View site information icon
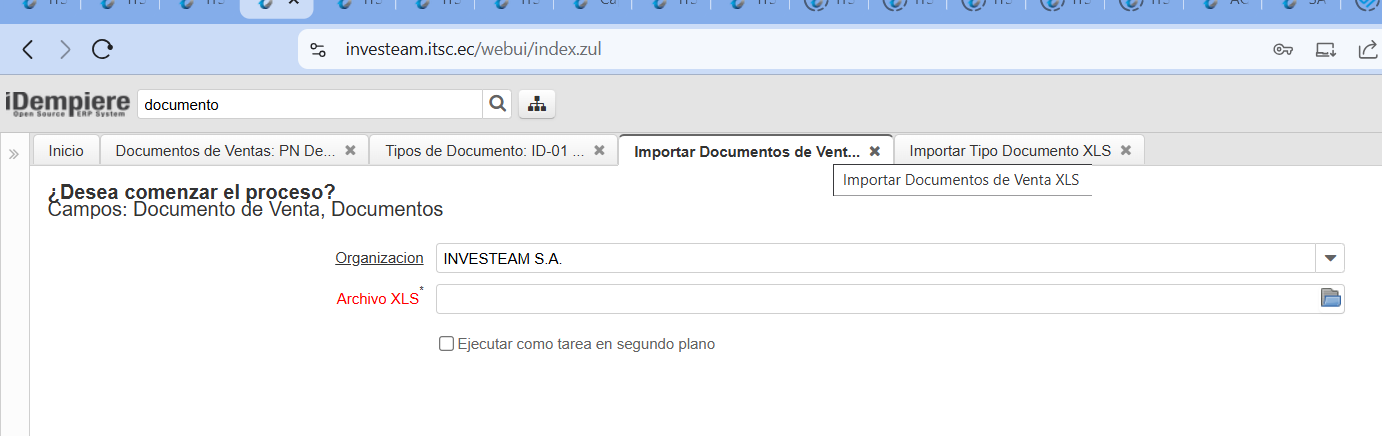The image size is (1382, 436). pyautogui.click(x=318, y=49)
